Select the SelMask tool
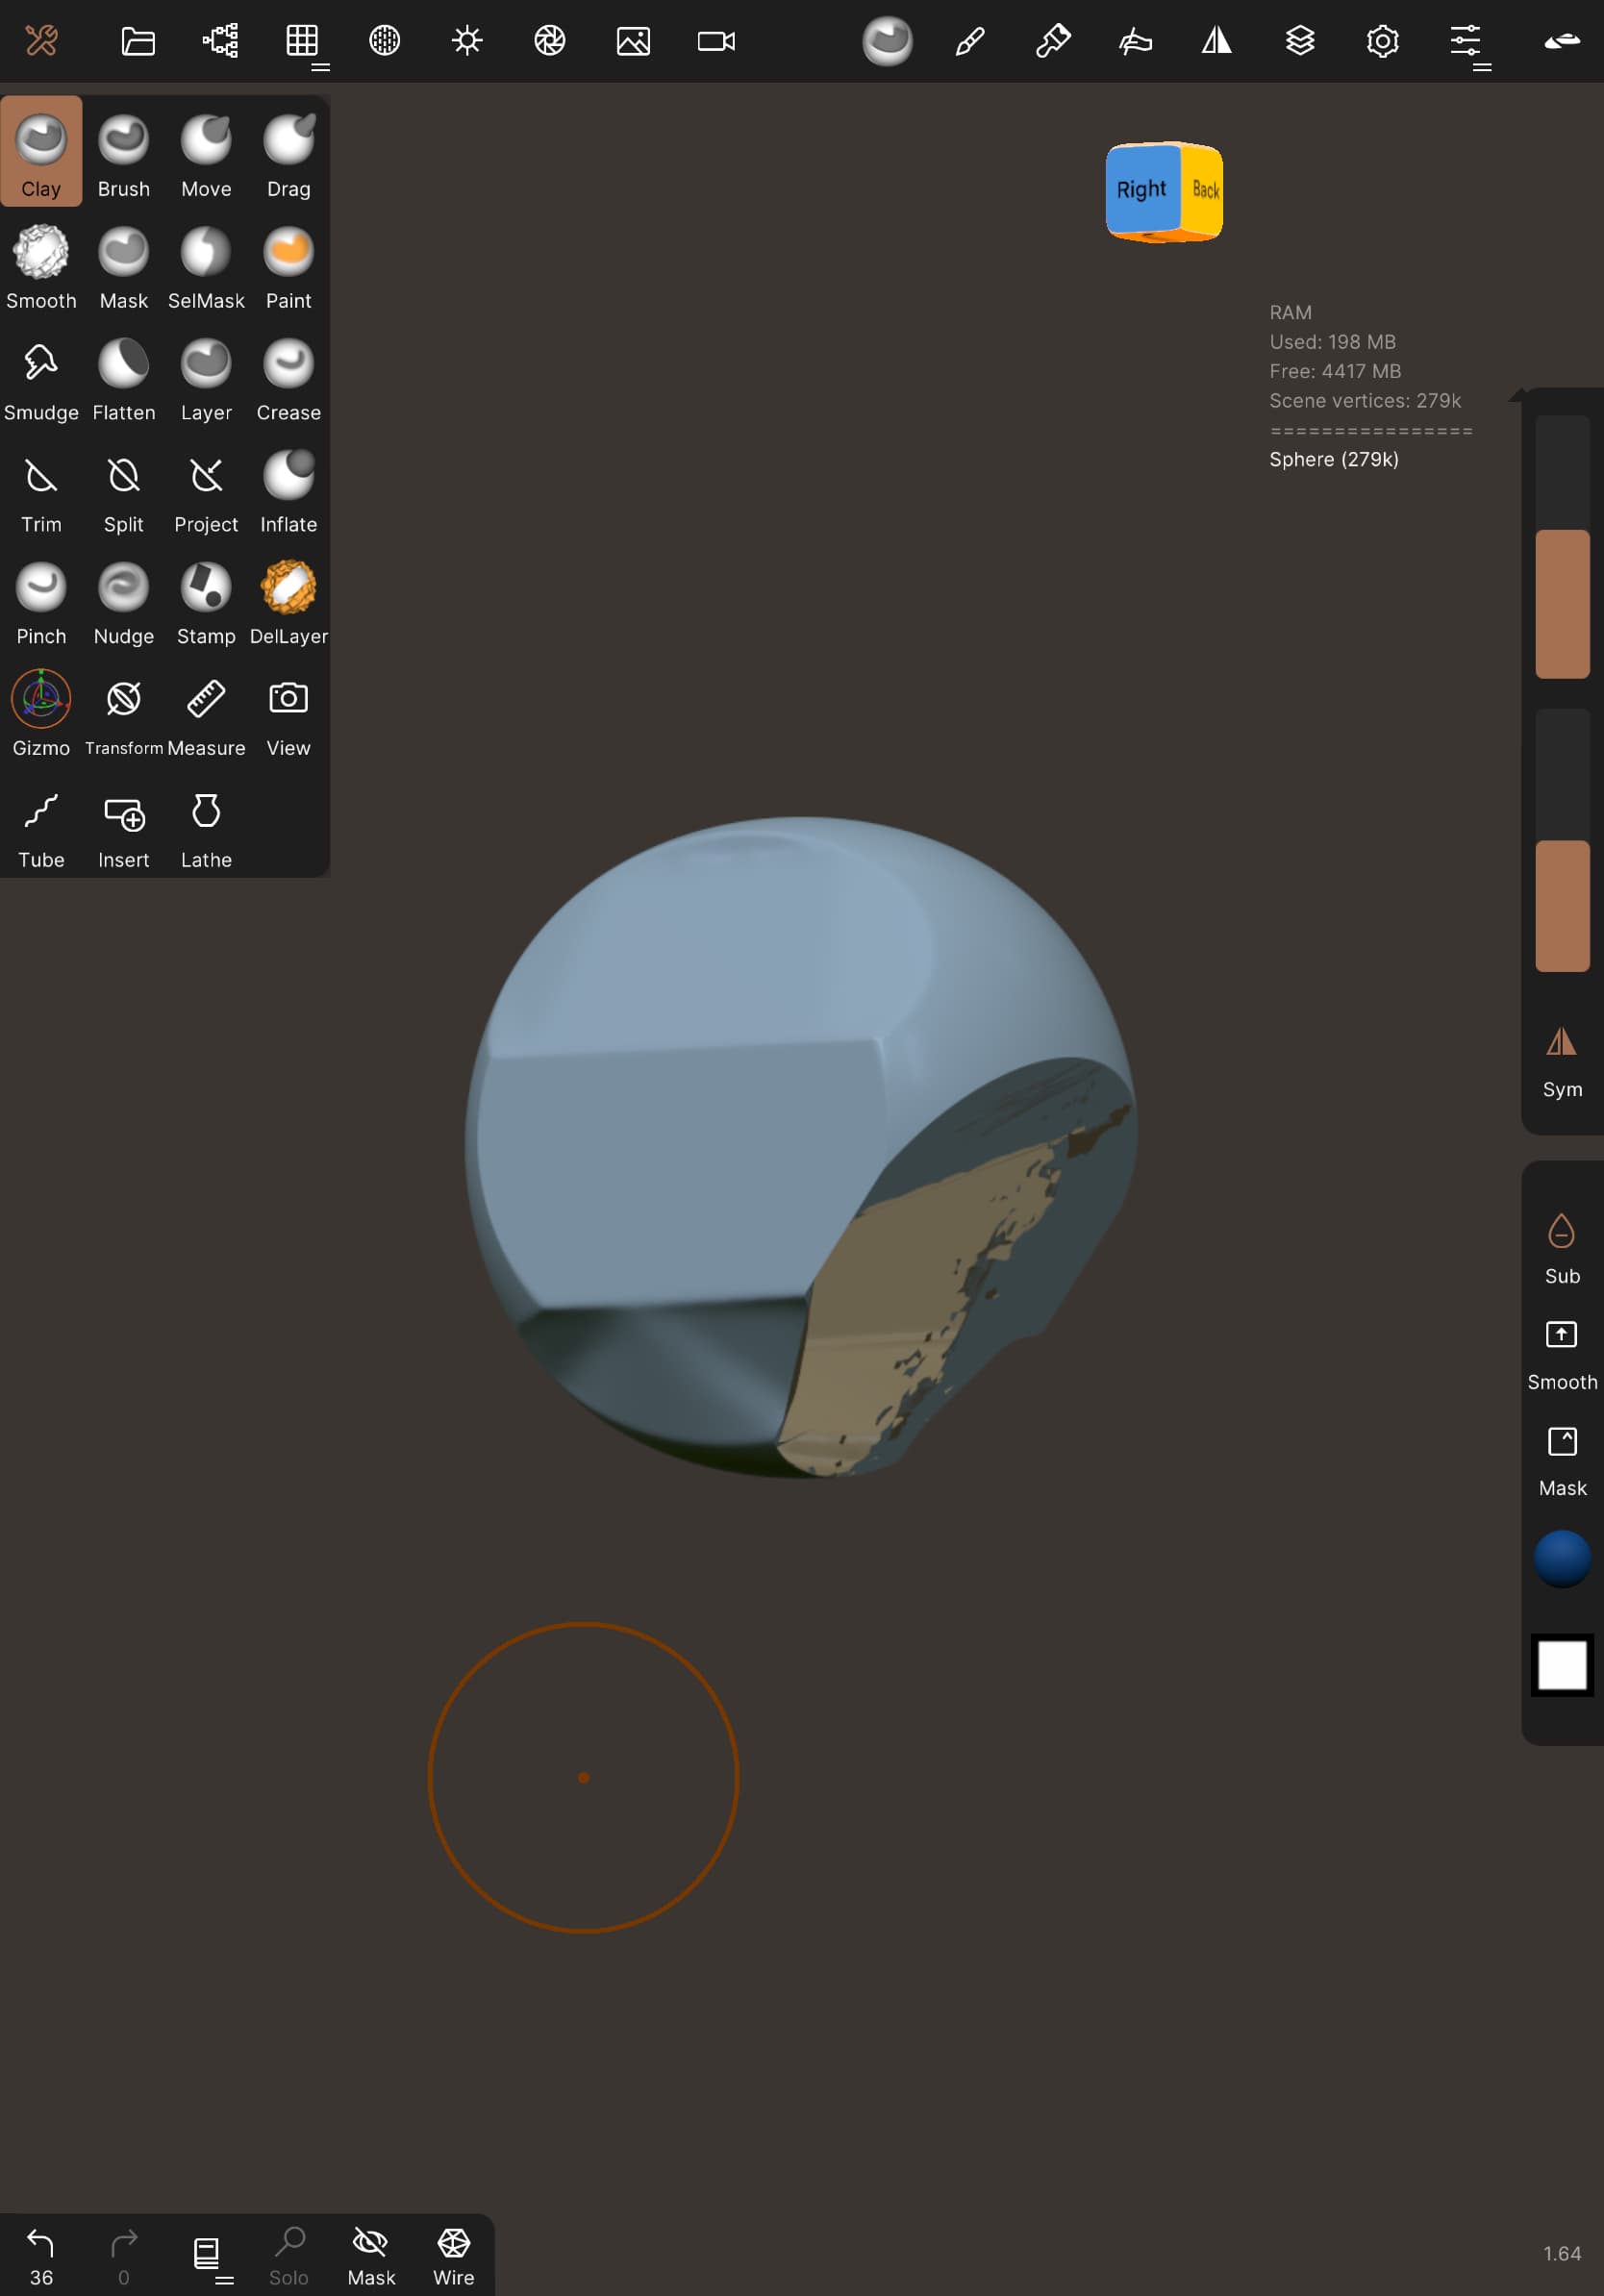1604x2296 pixels. pyautogui.click(x=206, y=264)
